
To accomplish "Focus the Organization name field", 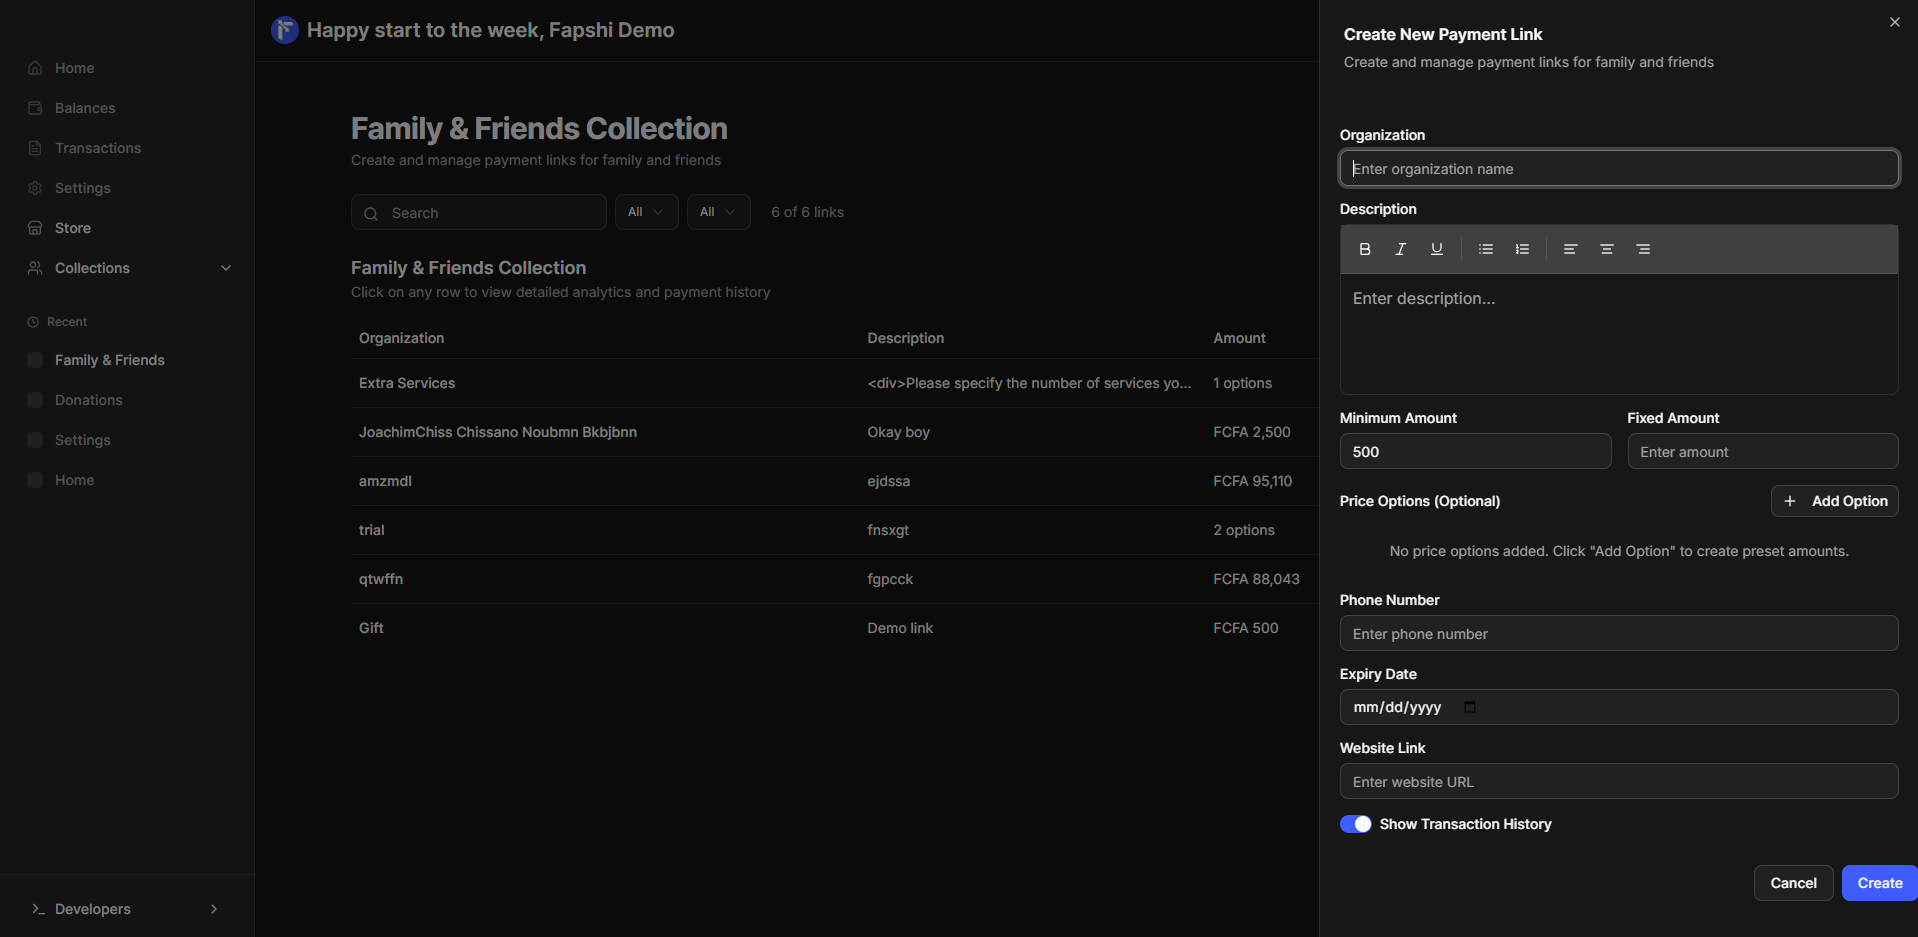I will coord(1619,168).
